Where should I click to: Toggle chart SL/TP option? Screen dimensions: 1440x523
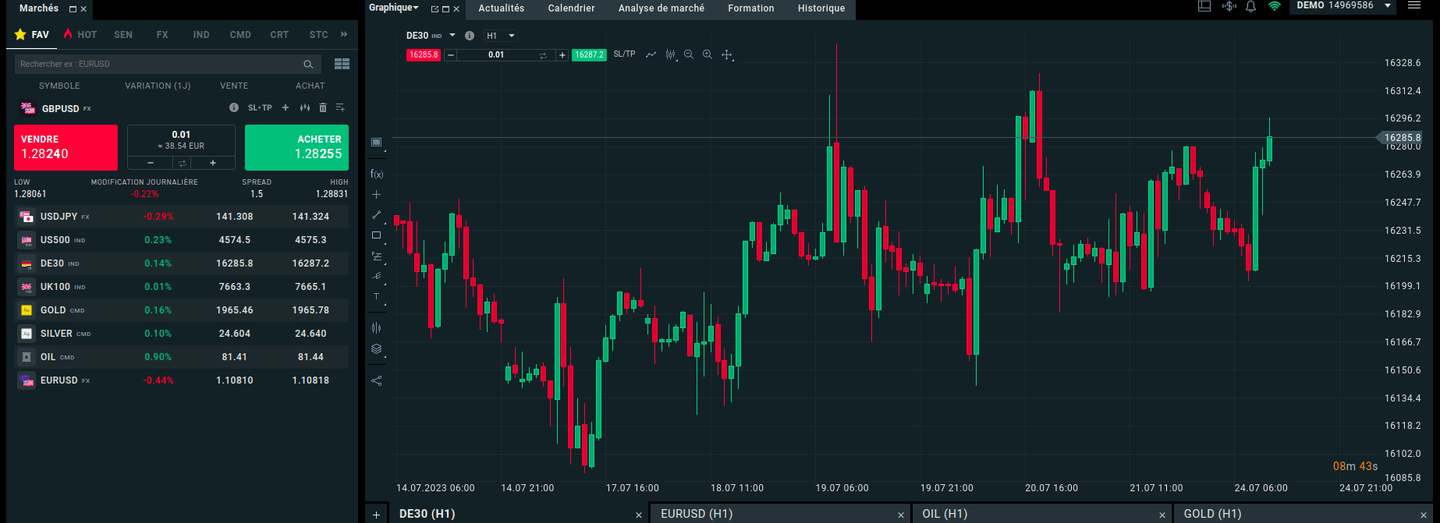point(624,54)
